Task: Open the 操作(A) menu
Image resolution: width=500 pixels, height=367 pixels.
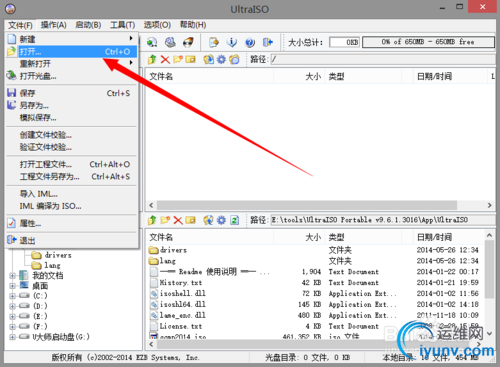Action: pyautogui.click(x=54, y=25)
